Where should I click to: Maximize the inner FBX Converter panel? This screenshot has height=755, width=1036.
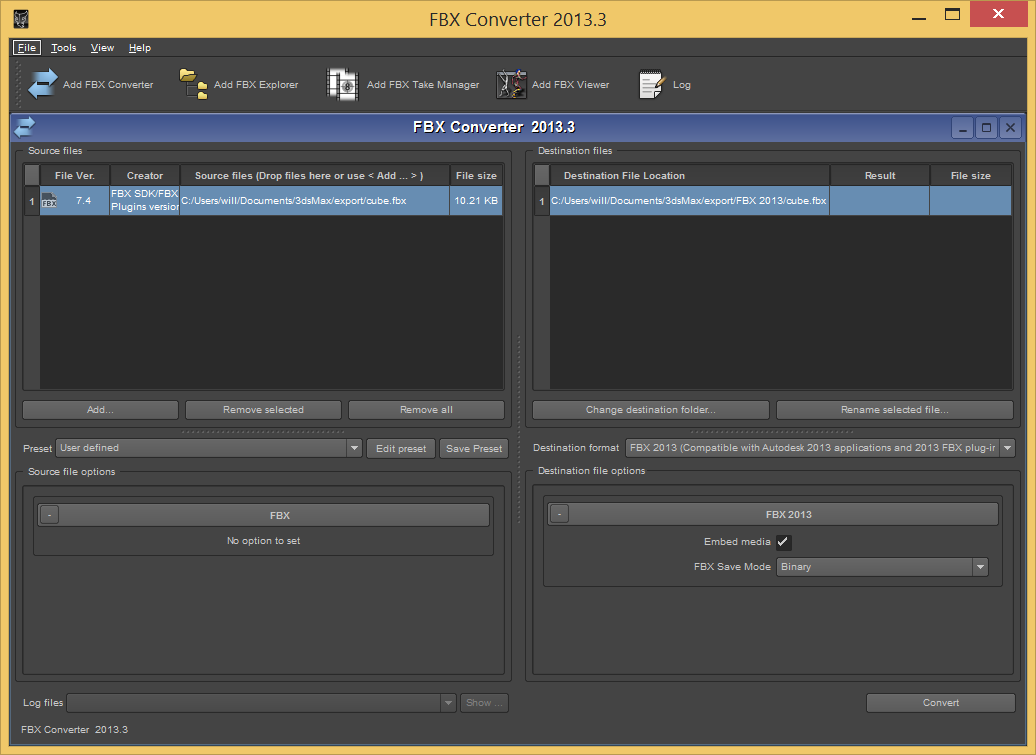coord(986,127)
